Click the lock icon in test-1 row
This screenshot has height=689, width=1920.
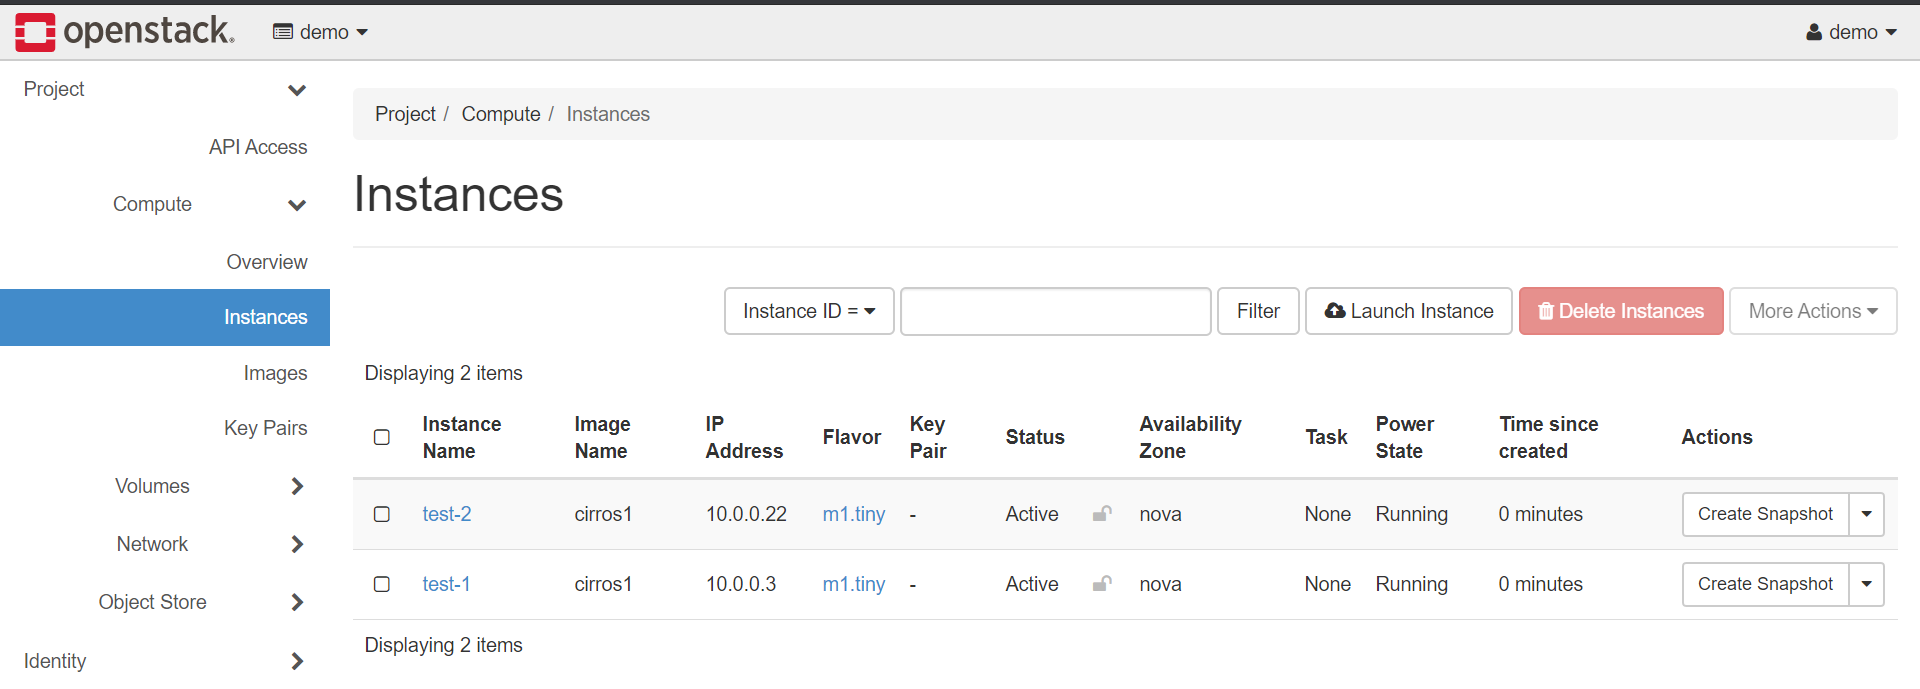1102,584
